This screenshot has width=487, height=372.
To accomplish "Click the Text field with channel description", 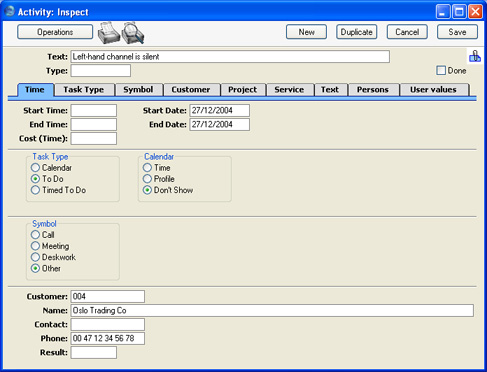I will pos(230,57).
